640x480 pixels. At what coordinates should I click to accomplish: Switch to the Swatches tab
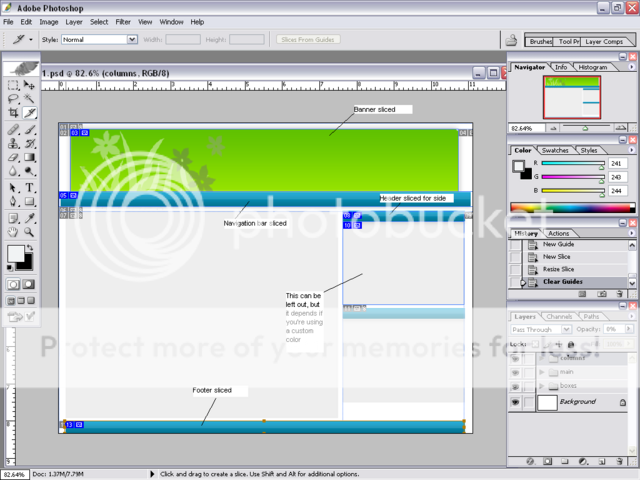pos(556,150)
